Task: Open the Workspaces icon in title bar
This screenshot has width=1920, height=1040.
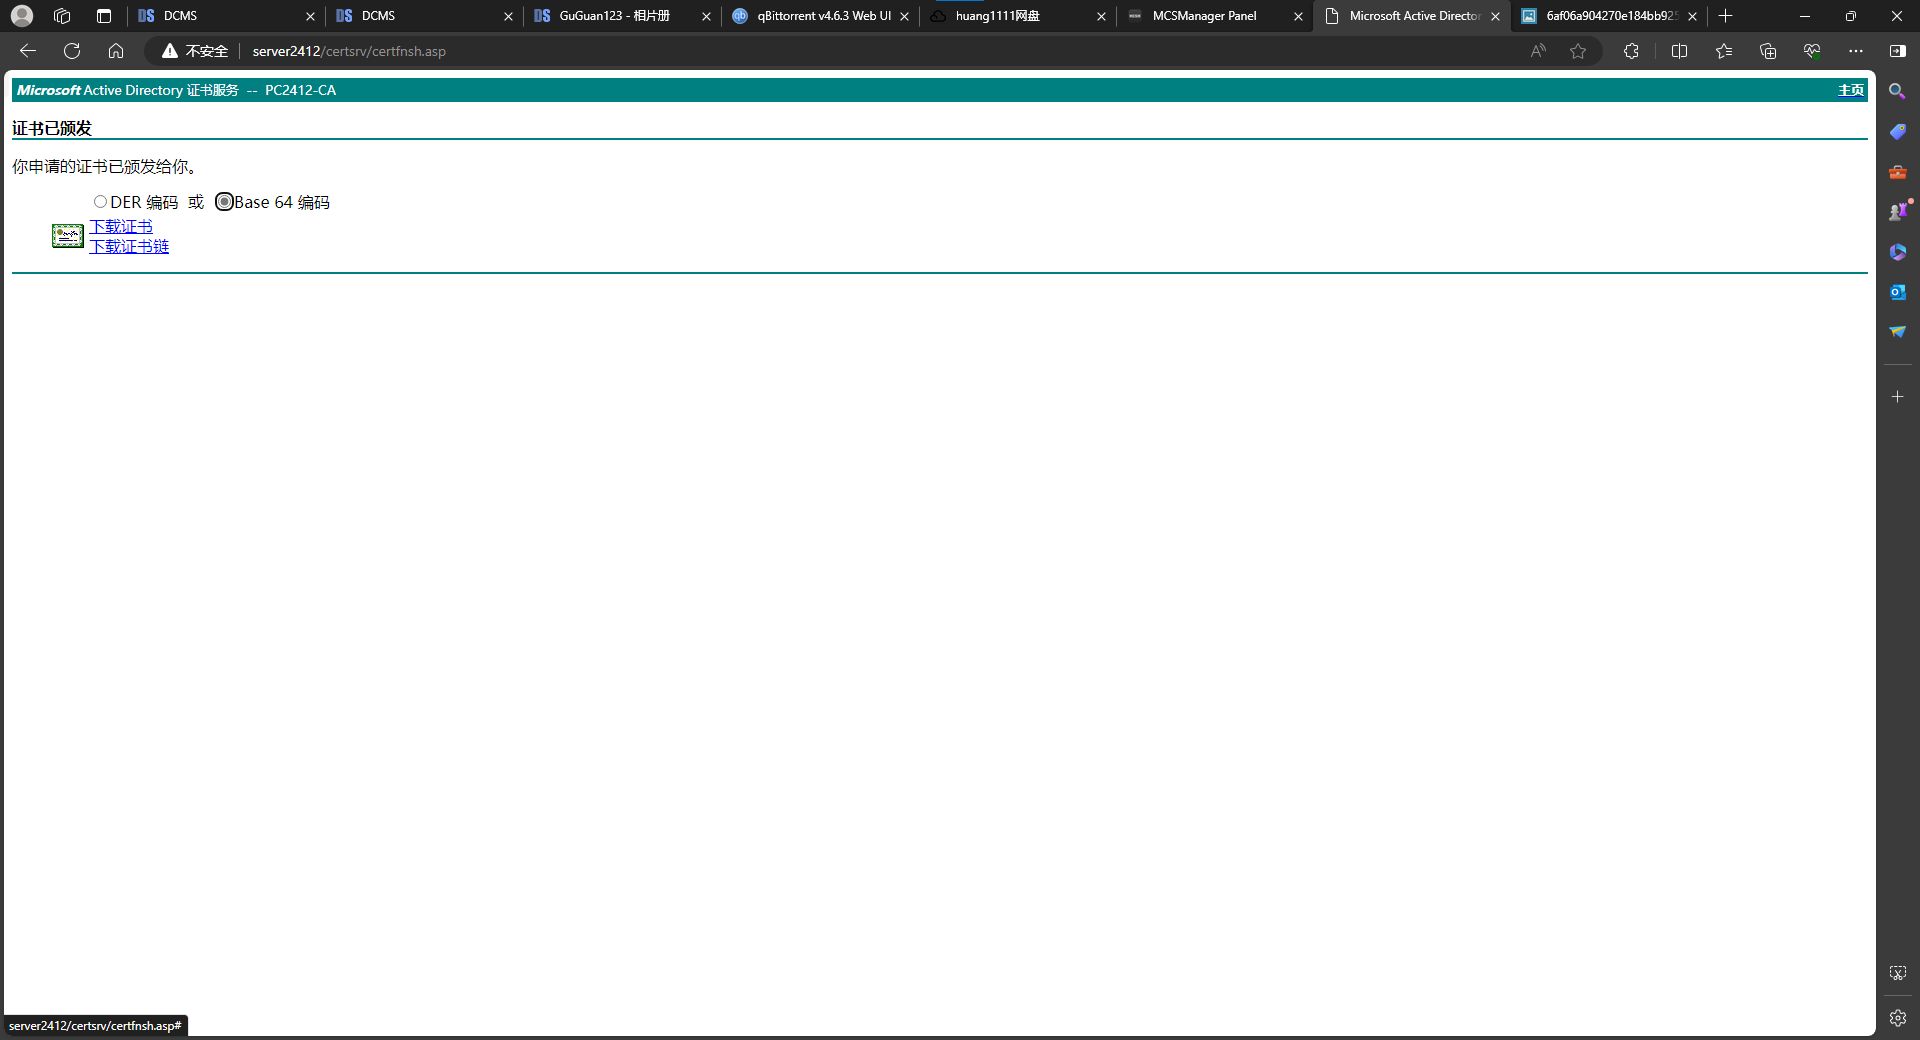Action: [62, 16]
